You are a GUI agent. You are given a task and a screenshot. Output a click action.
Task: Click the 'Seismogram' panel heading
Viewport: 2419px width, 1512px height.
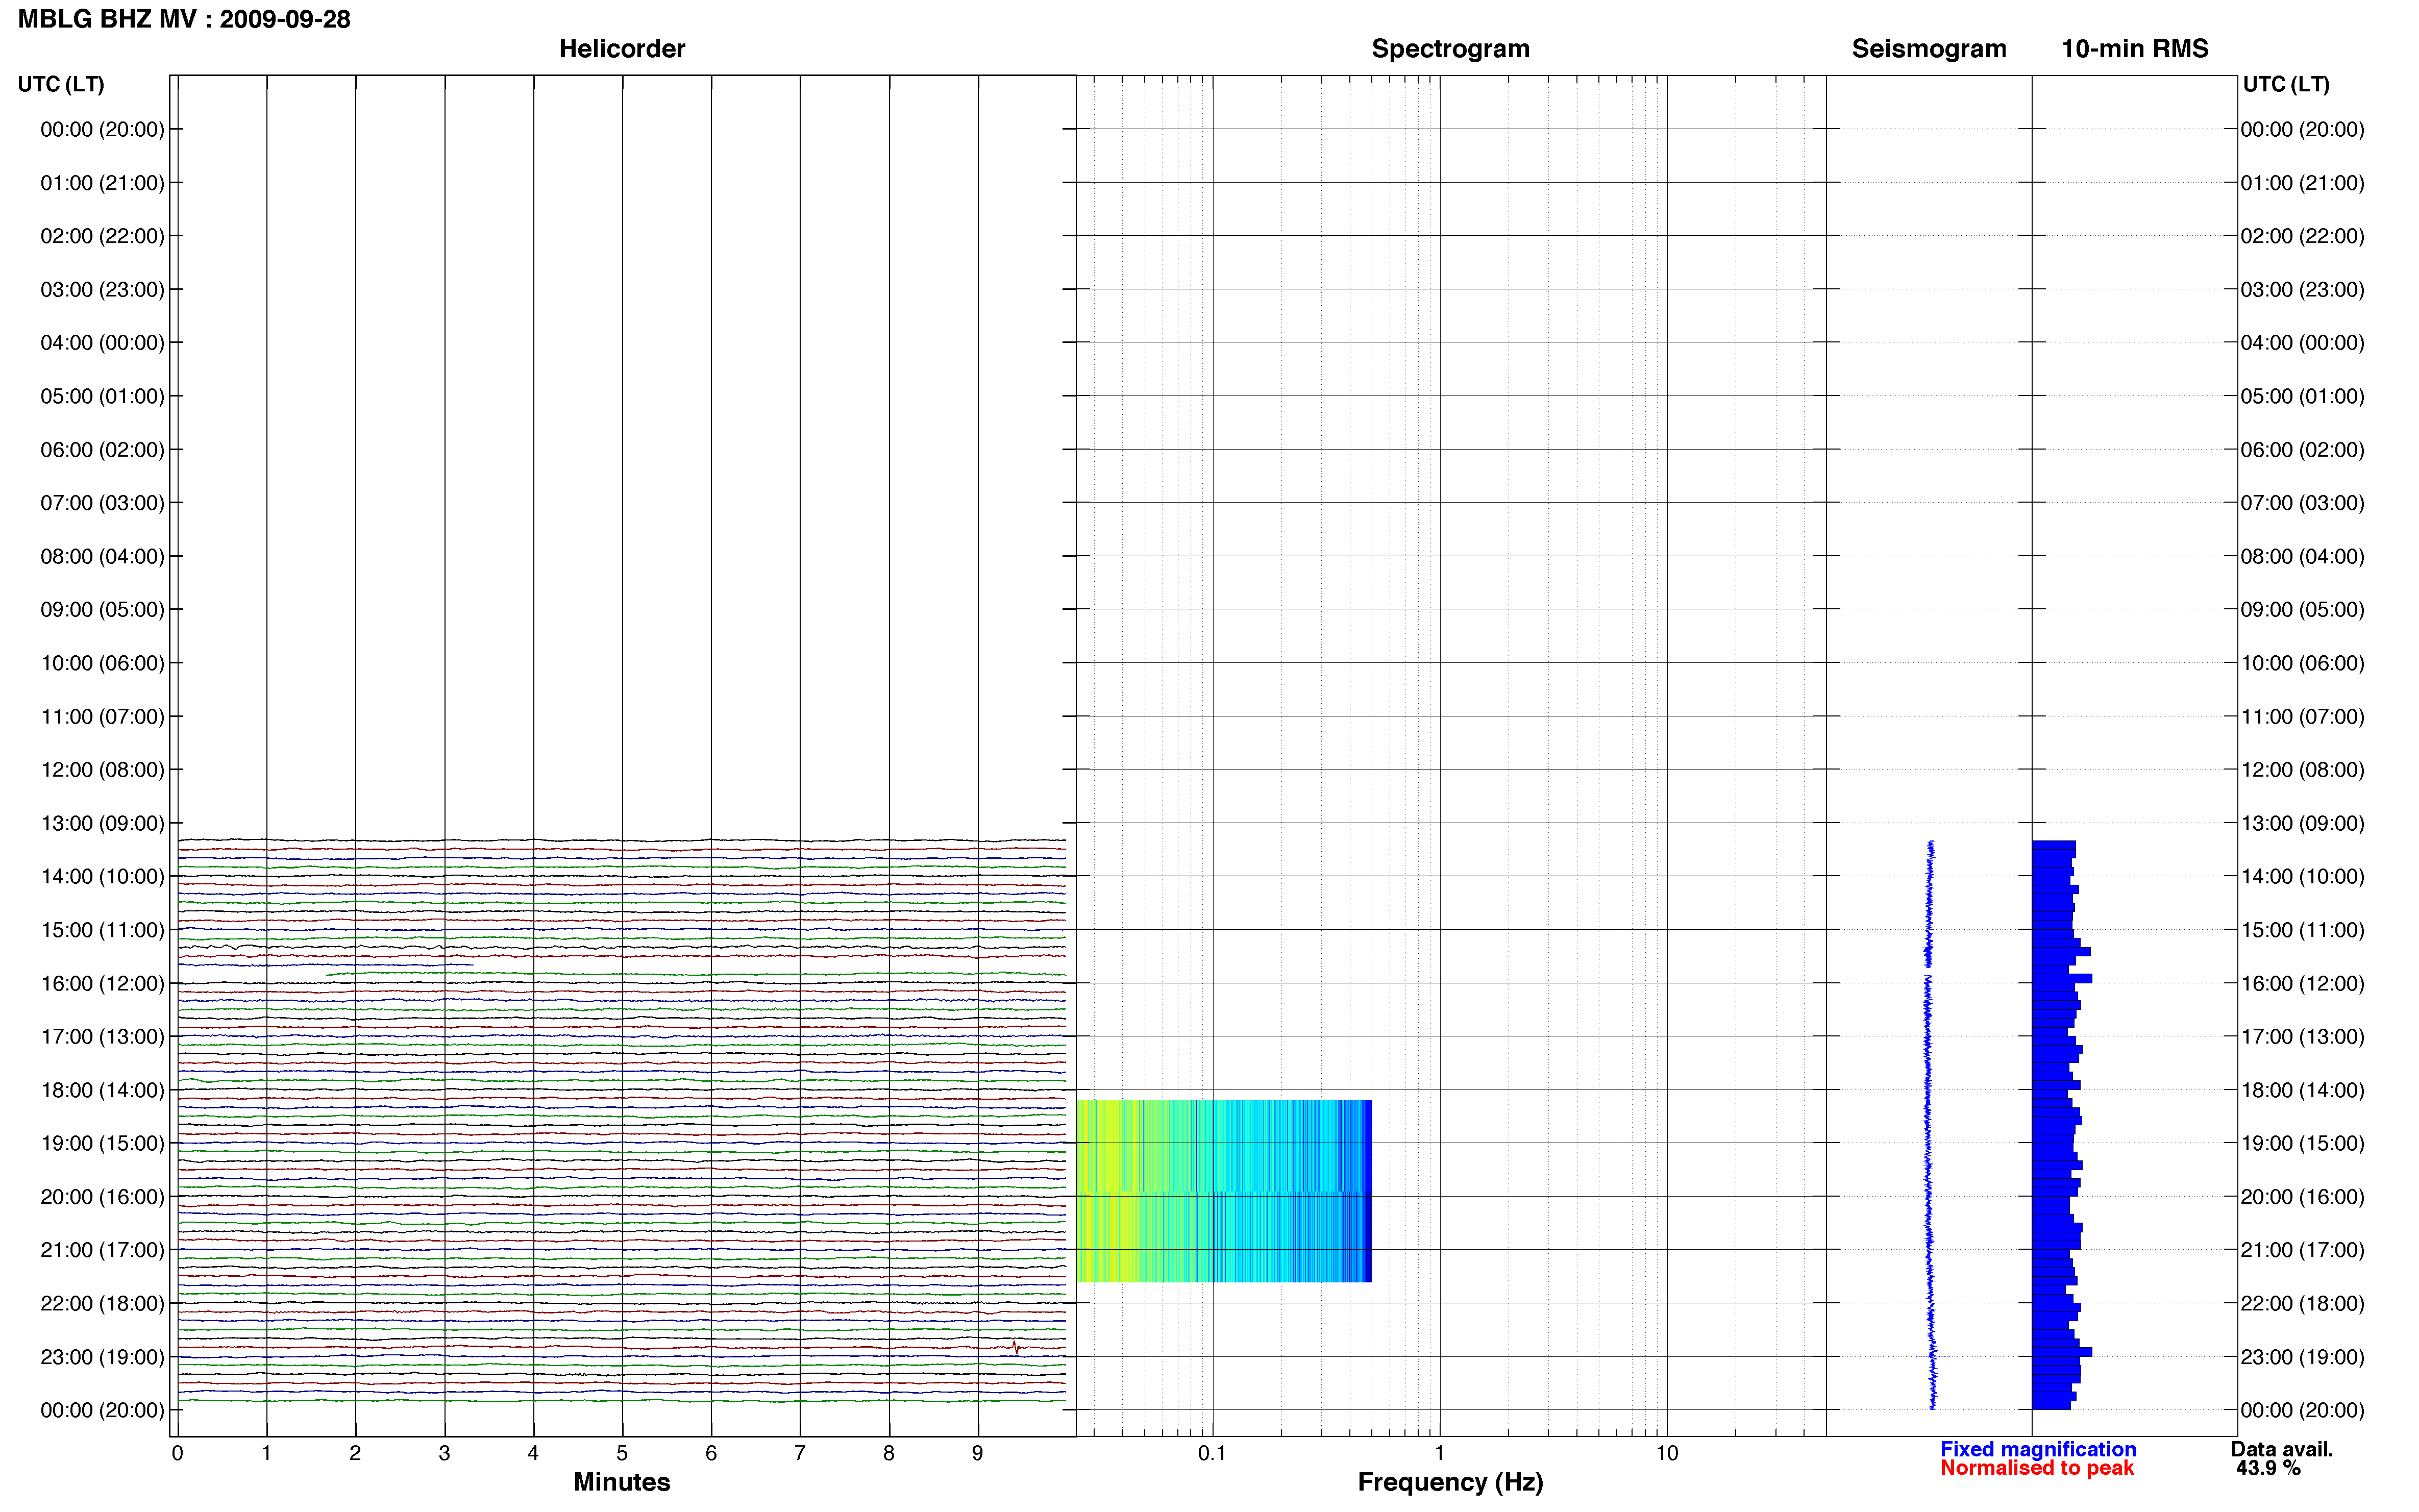[1928, 49]
